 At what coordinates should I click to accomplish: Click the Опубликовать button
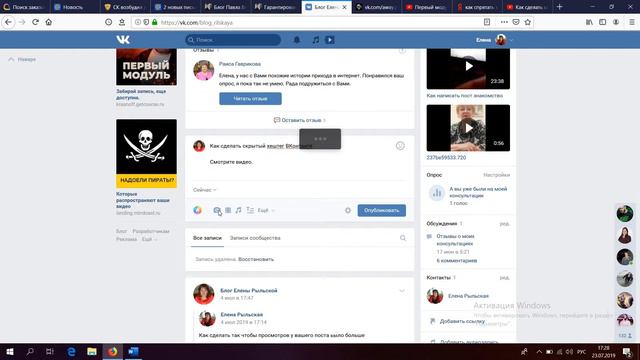382,210
